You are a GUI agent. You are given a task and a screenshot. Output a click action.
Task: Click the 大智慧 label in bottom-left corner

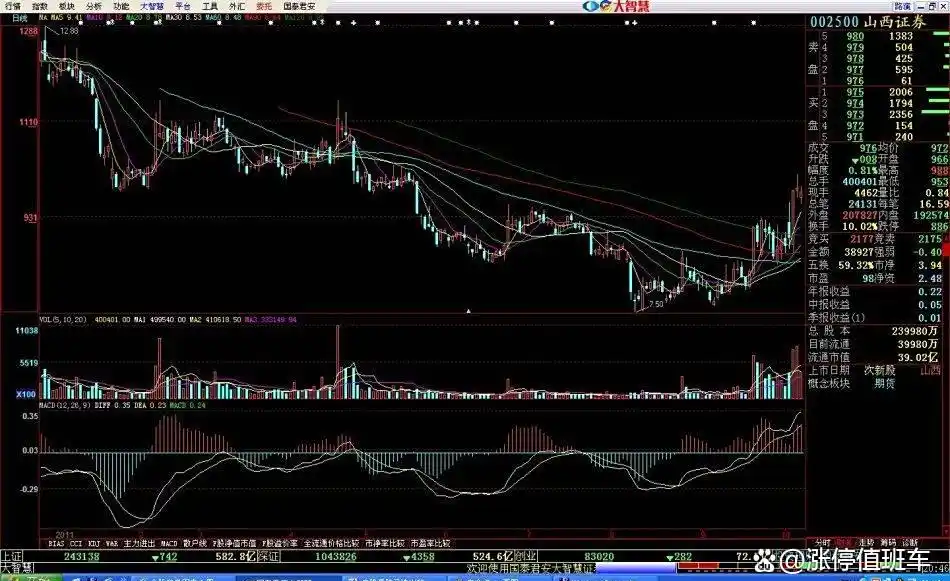pyautogui.click(x=16, y=568)
